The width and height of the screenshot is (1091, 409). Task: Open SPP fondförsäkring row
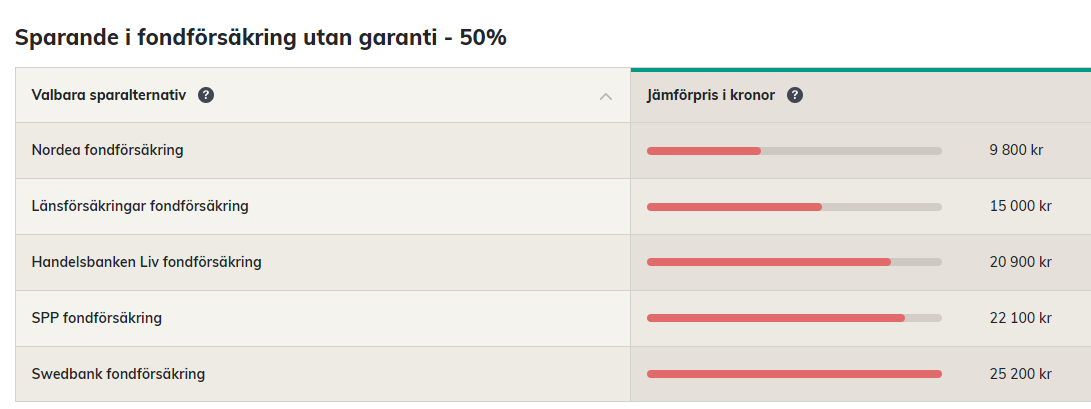[97, 319]
